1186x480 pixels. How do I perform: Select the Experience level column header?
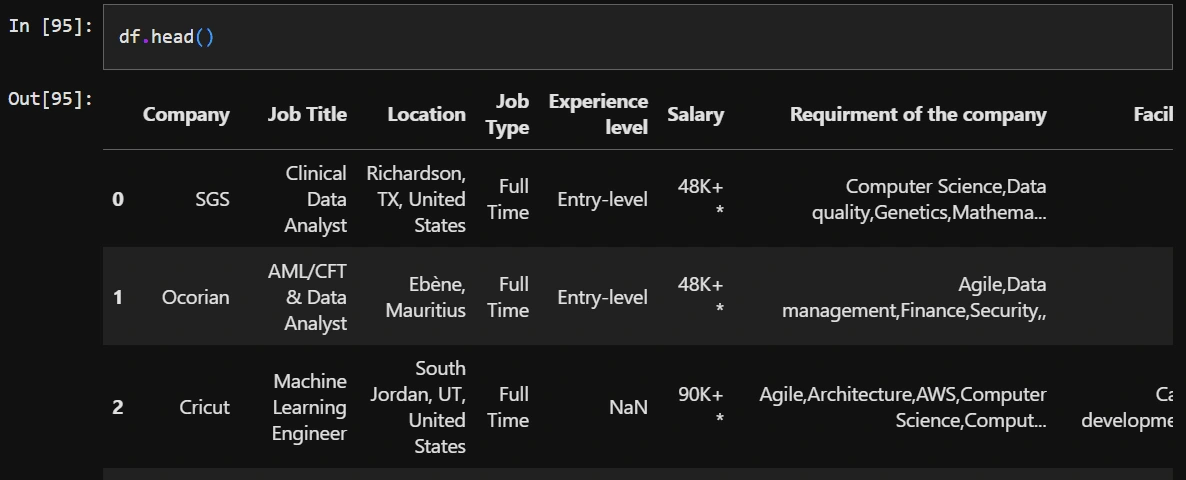tap(598, 114)
